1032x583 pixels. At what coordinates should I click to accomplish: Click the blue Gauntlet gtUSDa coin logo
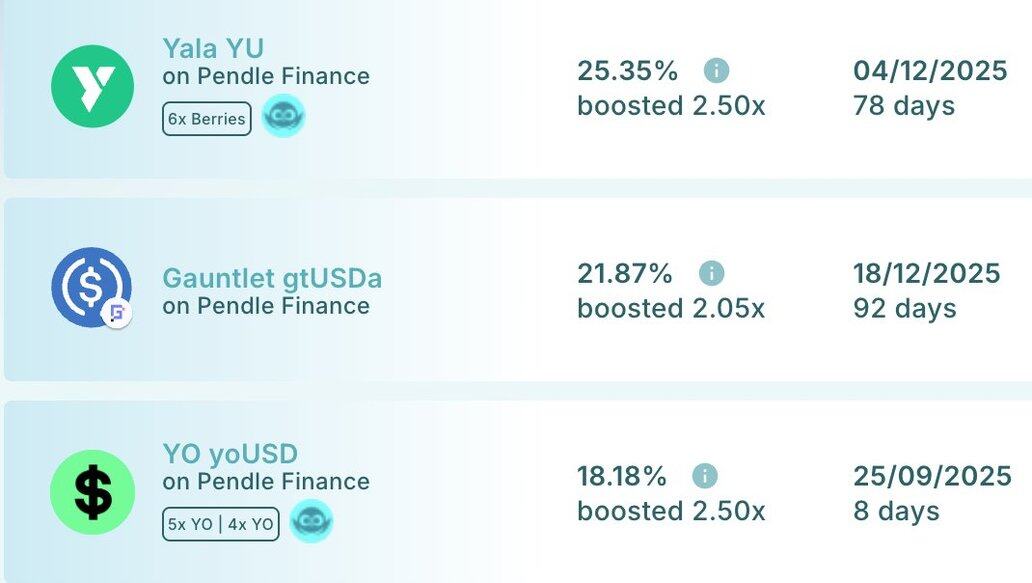[91, 287]
